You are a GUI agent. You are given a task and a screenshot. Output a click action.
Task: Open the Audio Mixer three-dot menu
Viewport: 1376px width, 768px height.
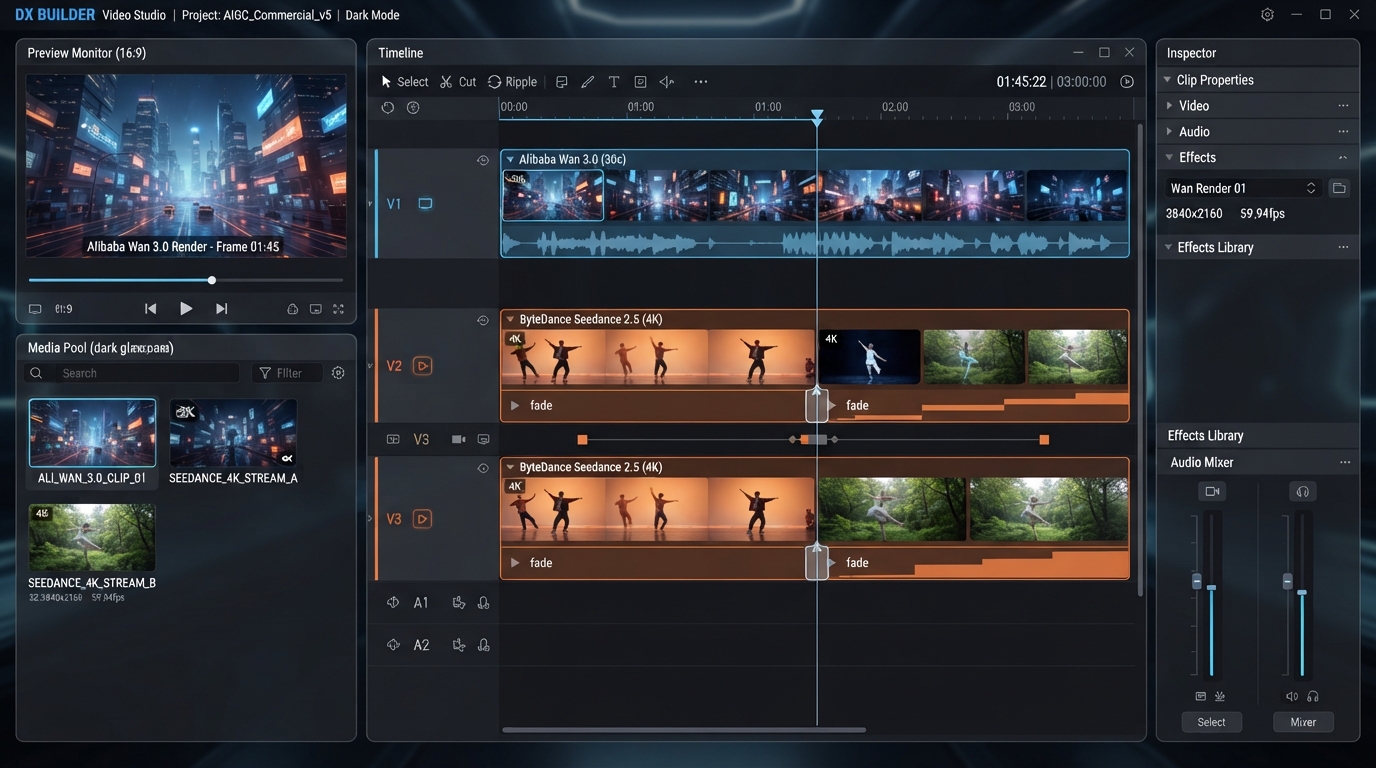[x=1345, y=463]
